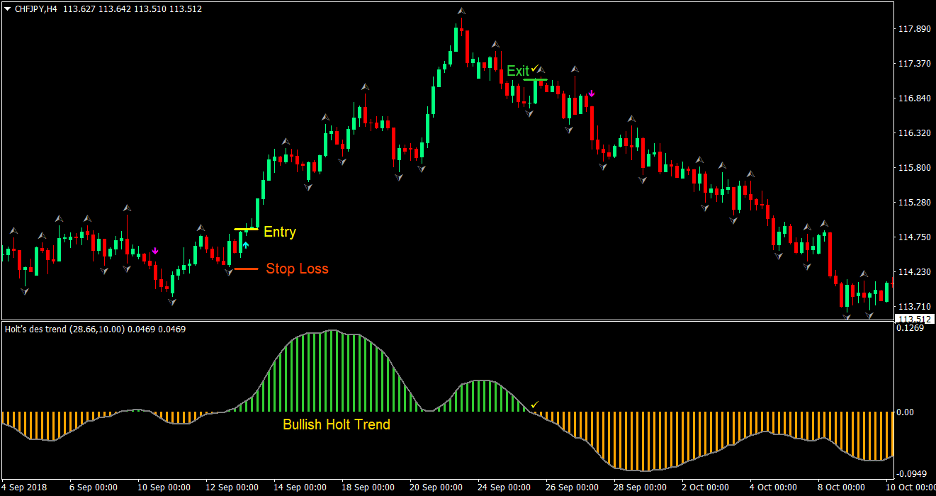Select the orange stop loss line
Image resolution: width=936 pixels, height=496 pixels.
tap(246, 269)
